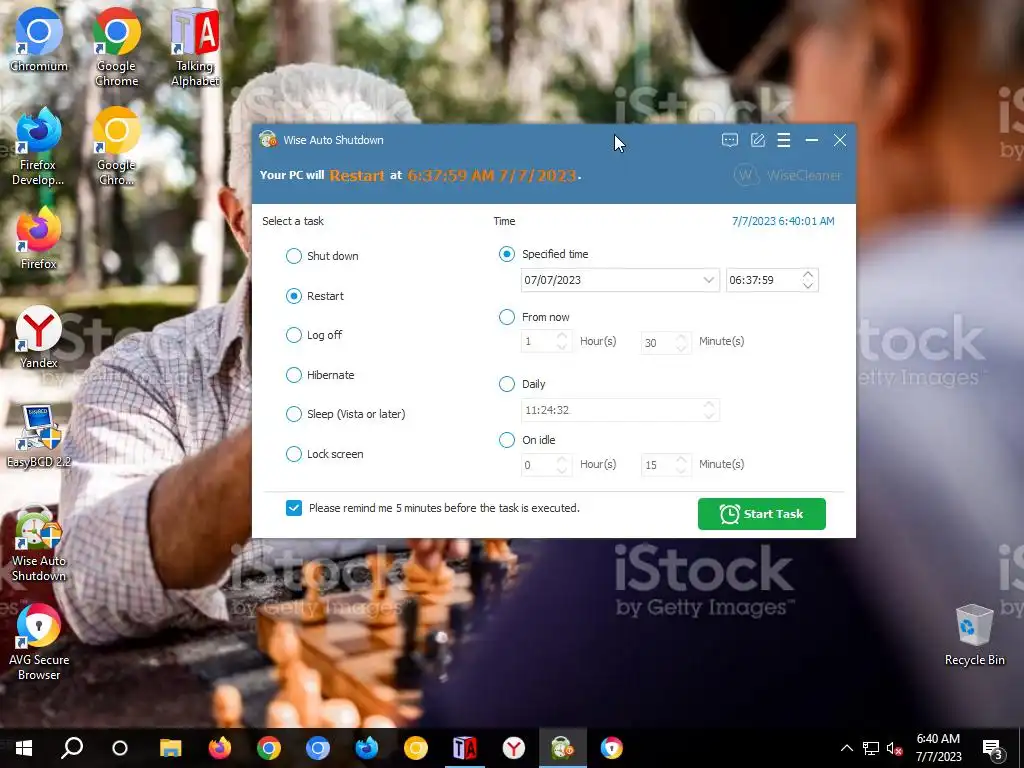Launch Firefox from the taskbar
The height and width of the screenshot is (768, 1024).
(x=219, y=748)
